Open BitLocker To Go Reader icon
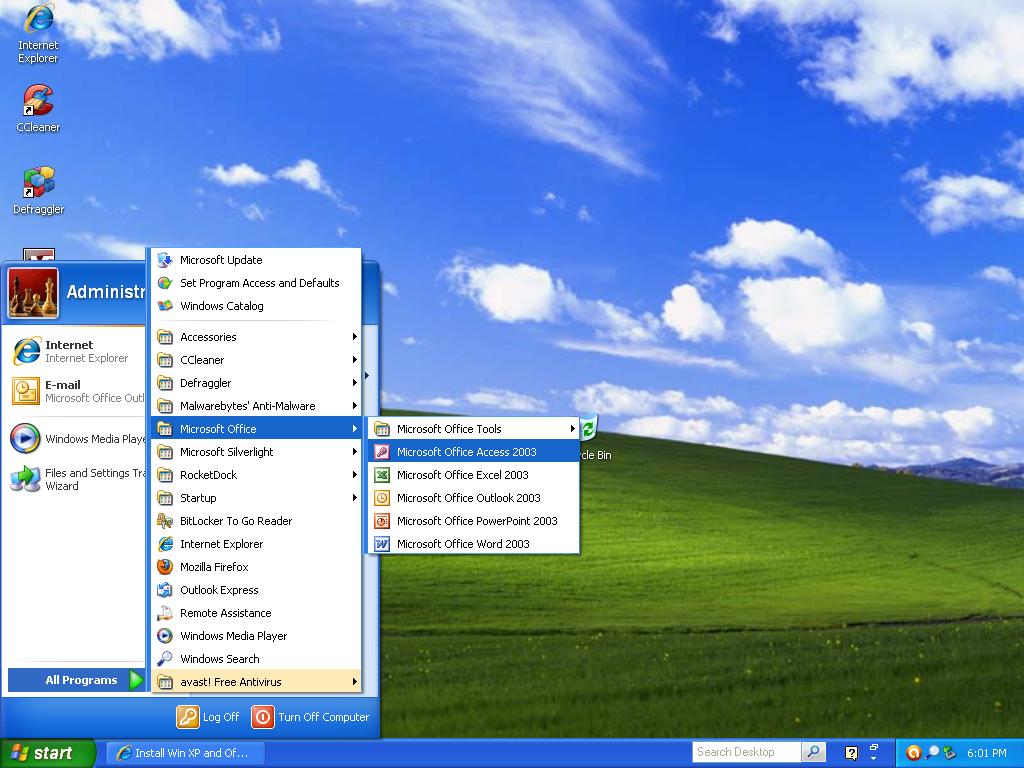Image resolution: width=1024 pixels, height=768 pixels. (x=165, y=520)
